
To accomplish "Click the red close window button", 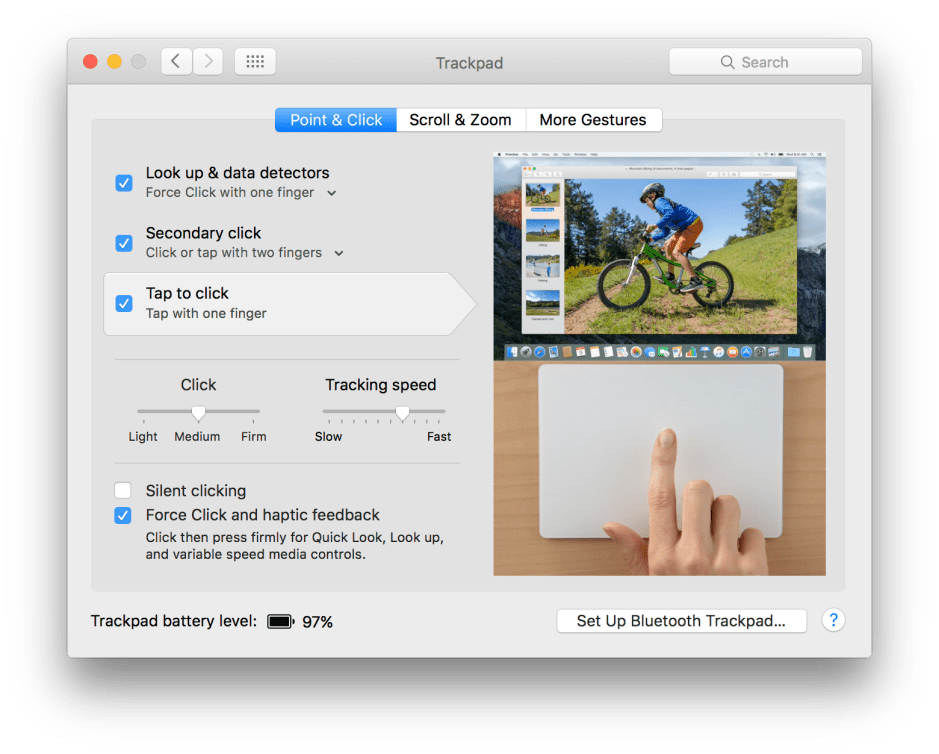I will click(90, 62).
